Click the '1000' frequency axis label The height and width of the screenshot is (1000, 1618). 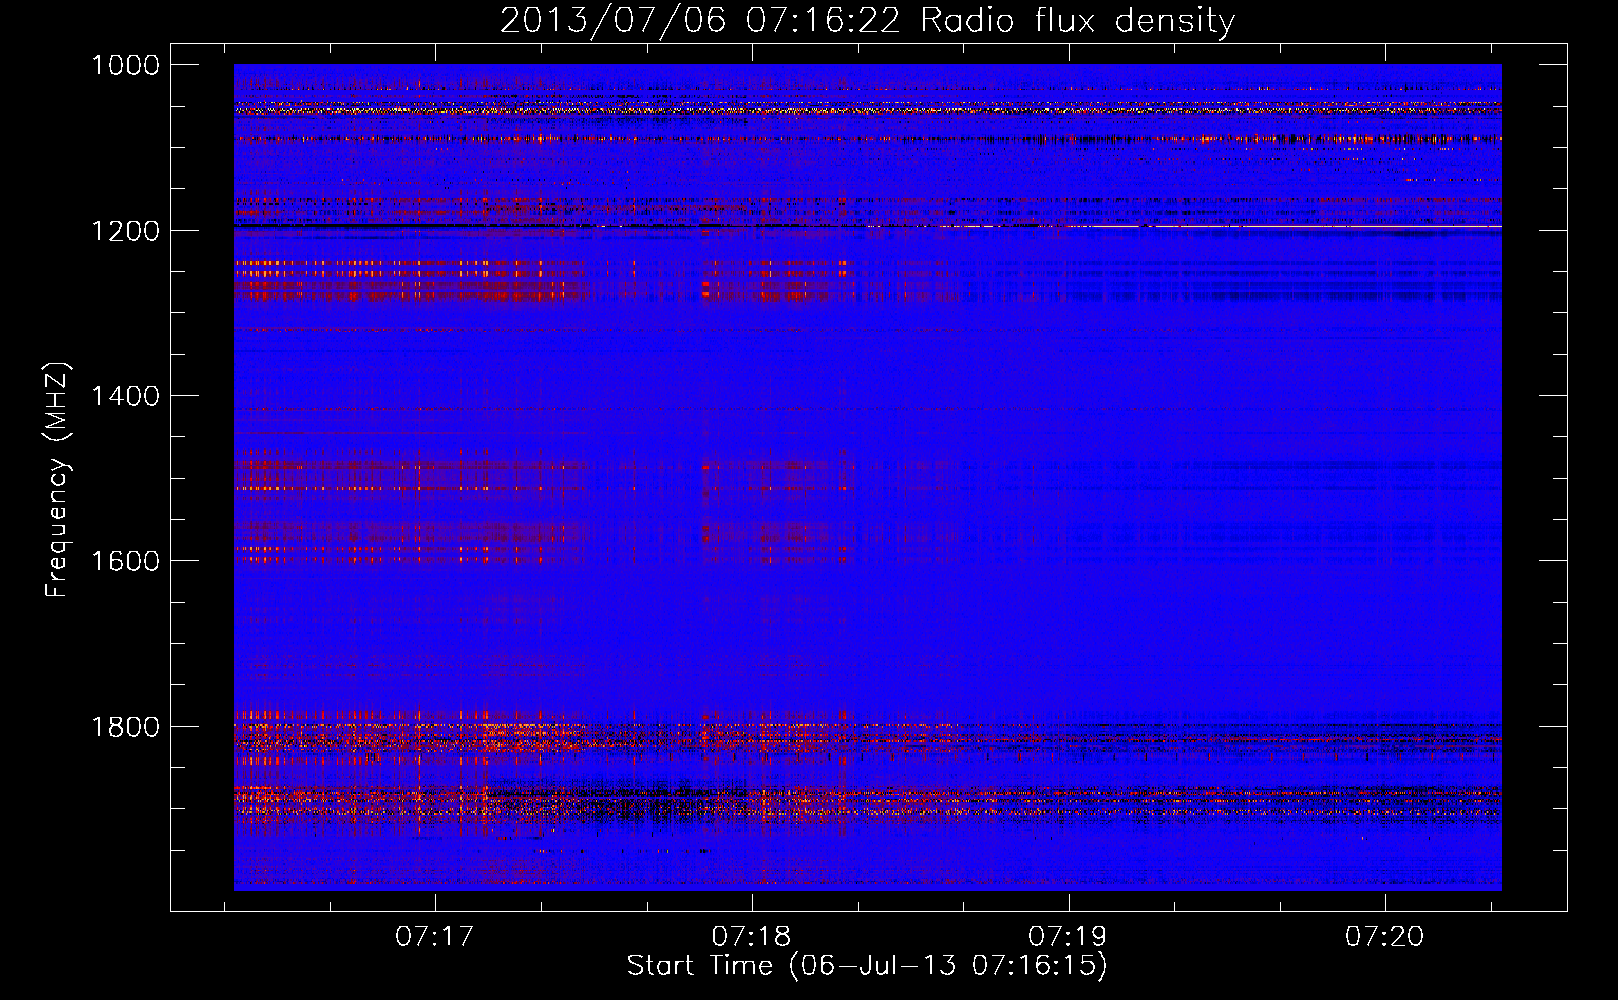(125, 65)
